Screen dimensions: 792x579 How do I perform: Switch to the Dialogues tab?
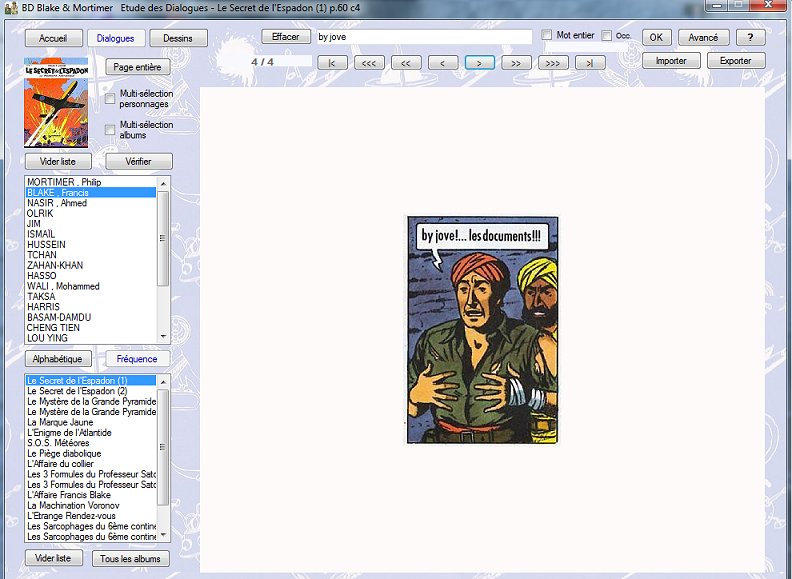point(116,38)
